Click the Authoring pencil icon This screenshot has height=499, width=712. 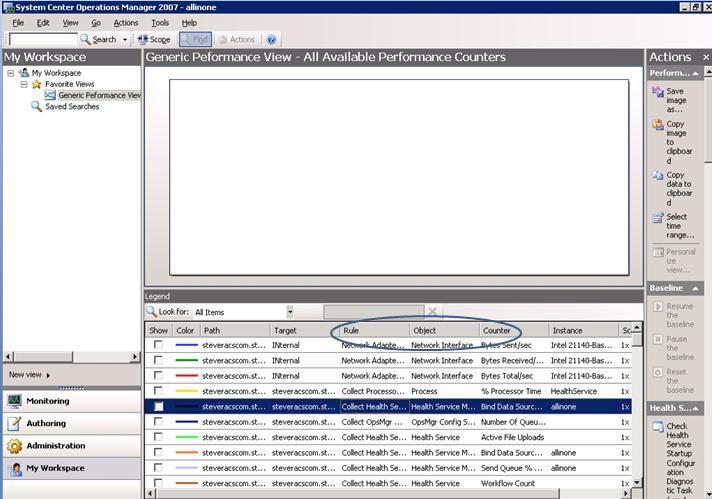click(x=15, y=423)
